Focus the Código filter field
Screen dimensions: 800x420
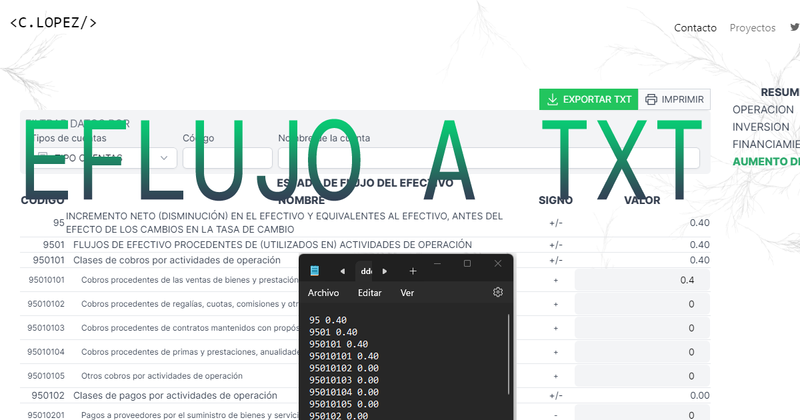(227, 158)
